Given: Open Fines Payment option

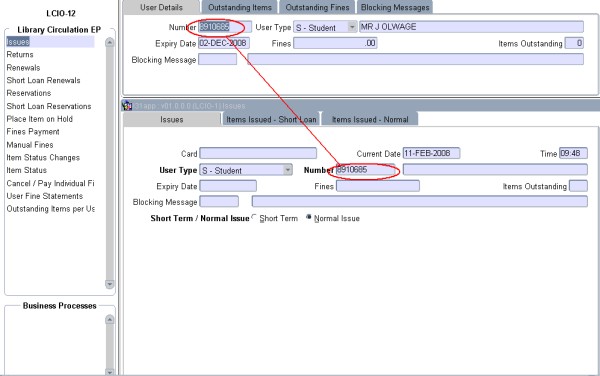Looking at the screenshot, I should tap(33, 132).
